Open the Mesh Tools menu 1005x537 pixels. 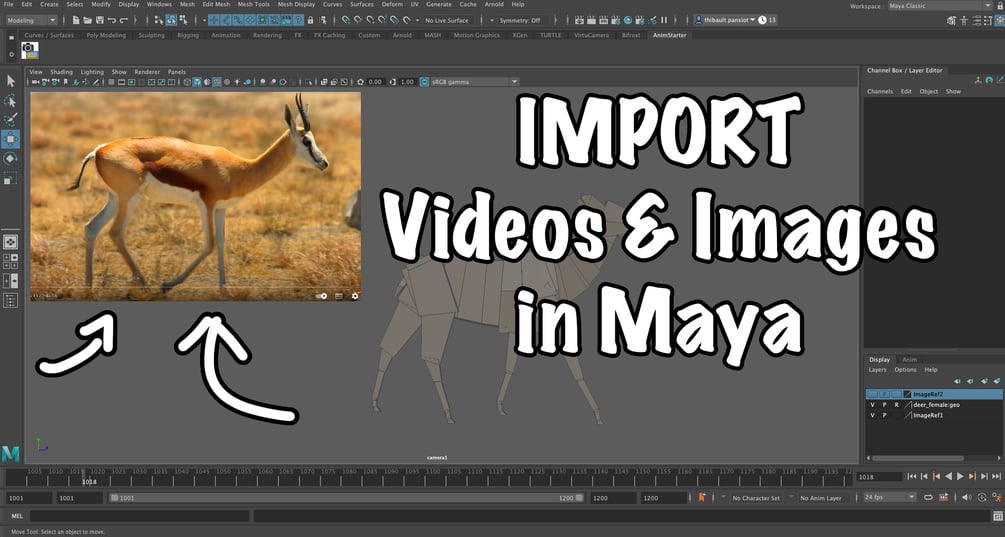click(x=253, y=4)
